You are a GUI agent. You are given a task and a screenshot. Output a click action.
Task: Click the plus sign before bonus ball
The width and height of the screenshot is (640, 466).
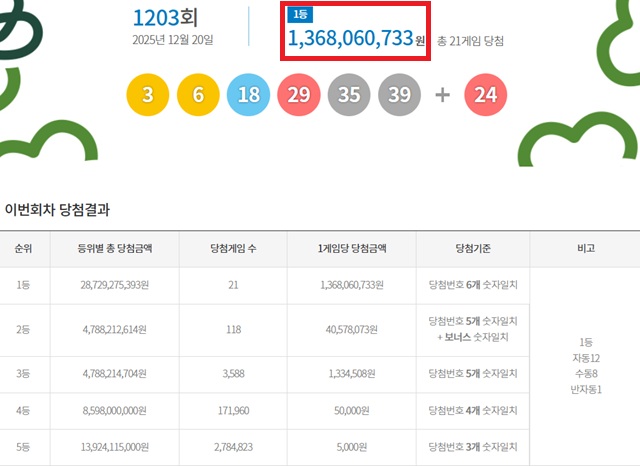point(442,95)
